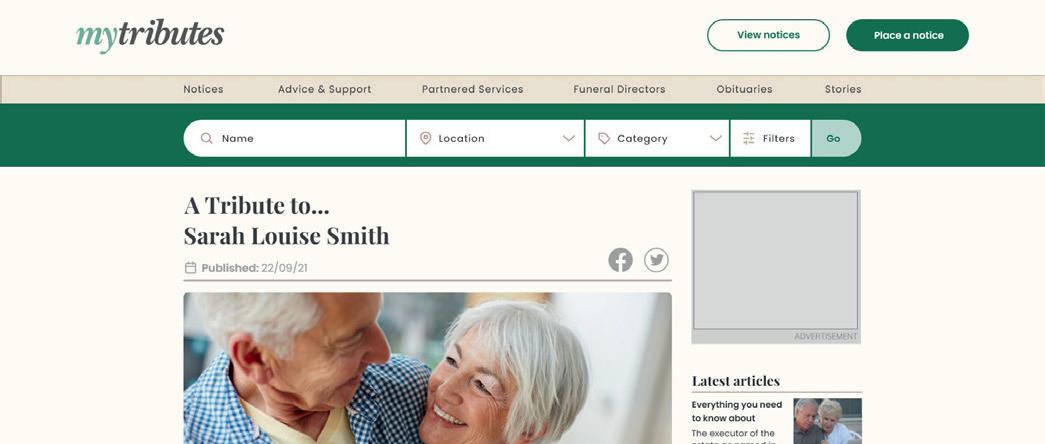
Task: Click the Place a notice button
Action: (x=908, y=35)
